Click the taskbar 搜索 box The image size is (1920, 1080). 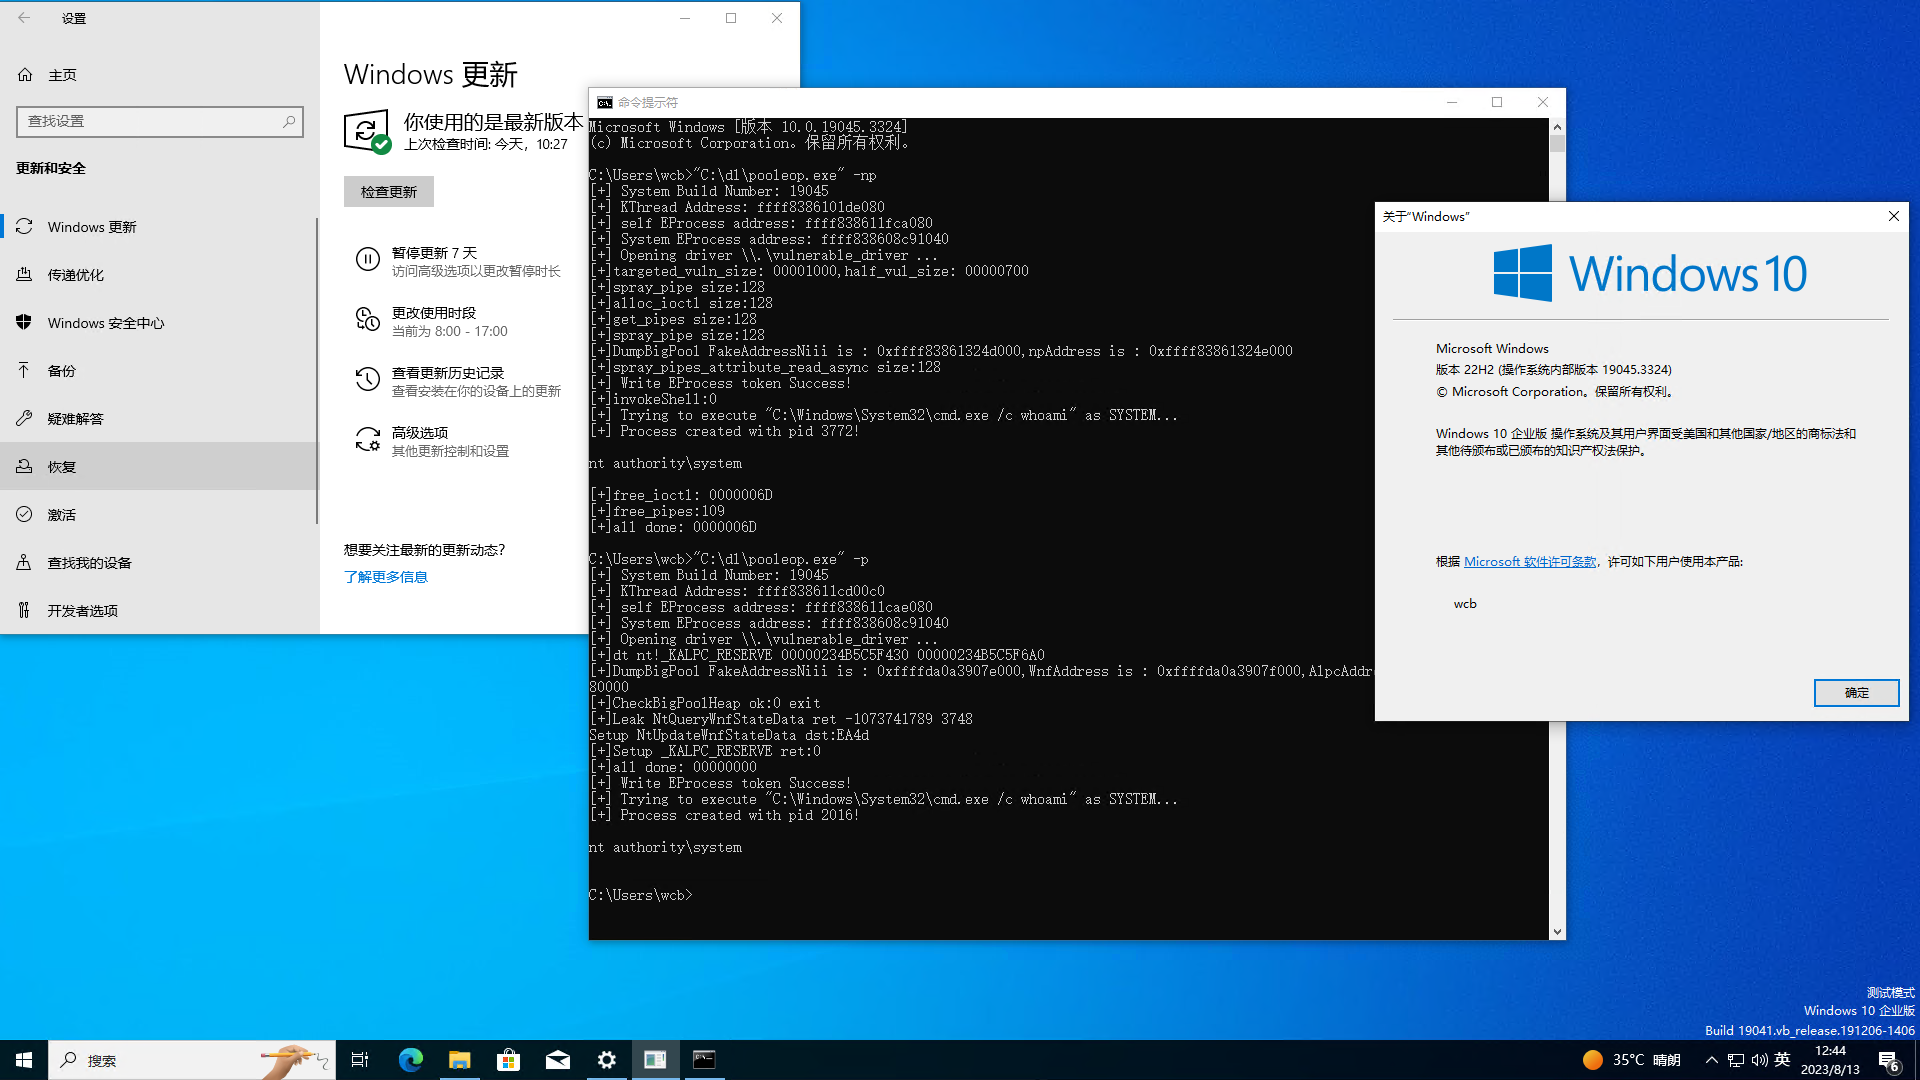click(x=191, y=1060)
